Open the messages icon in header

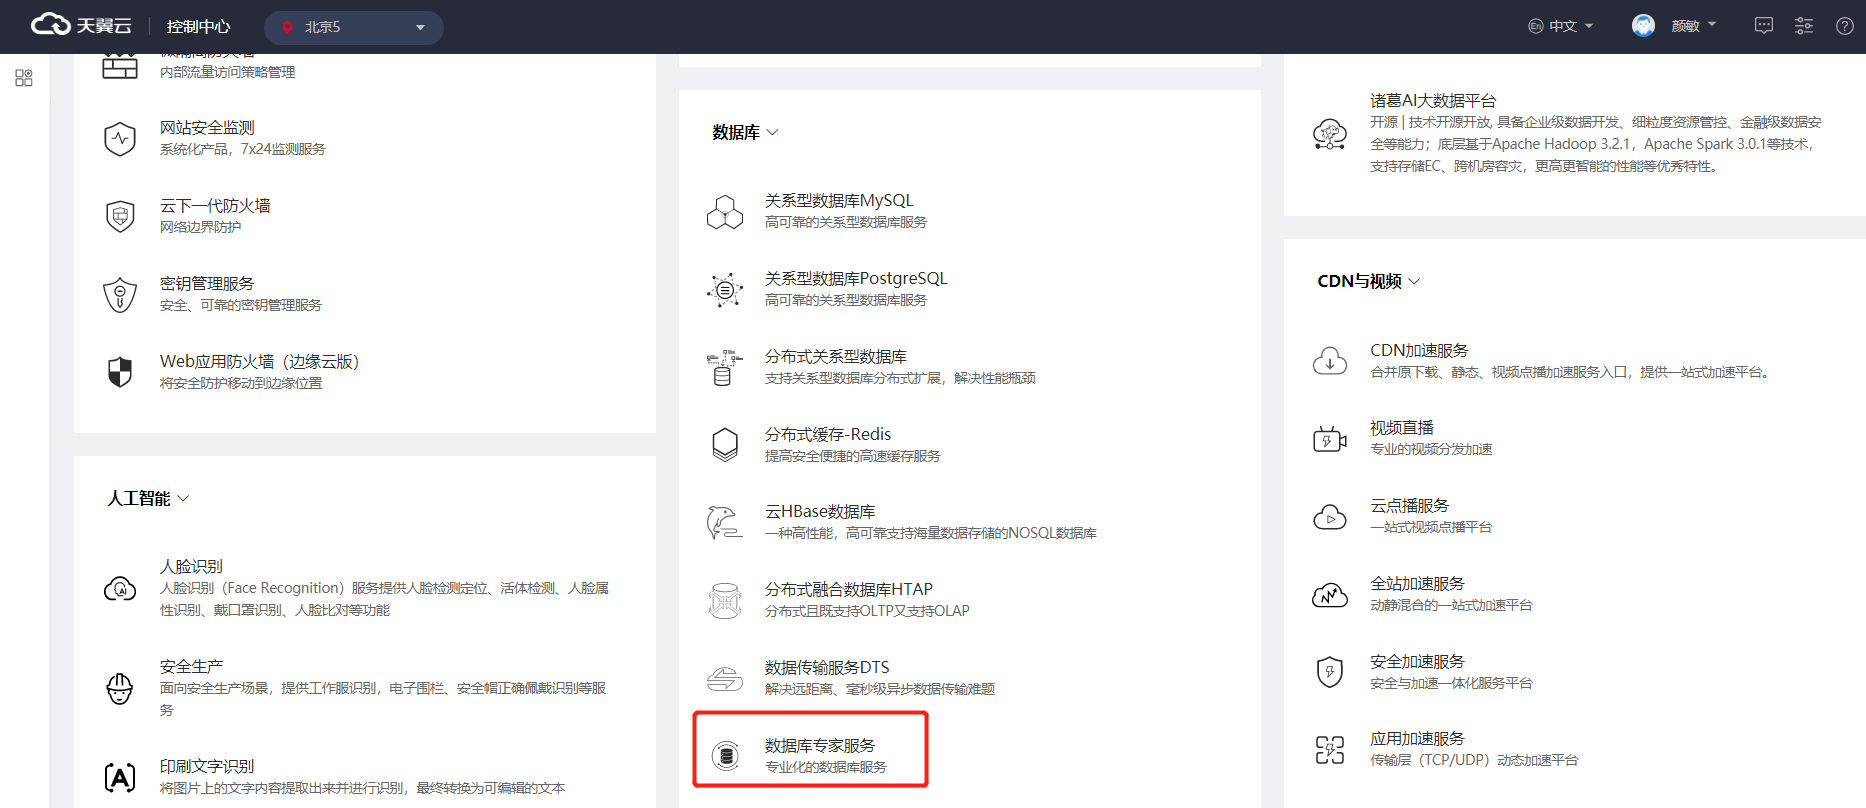1764,26
